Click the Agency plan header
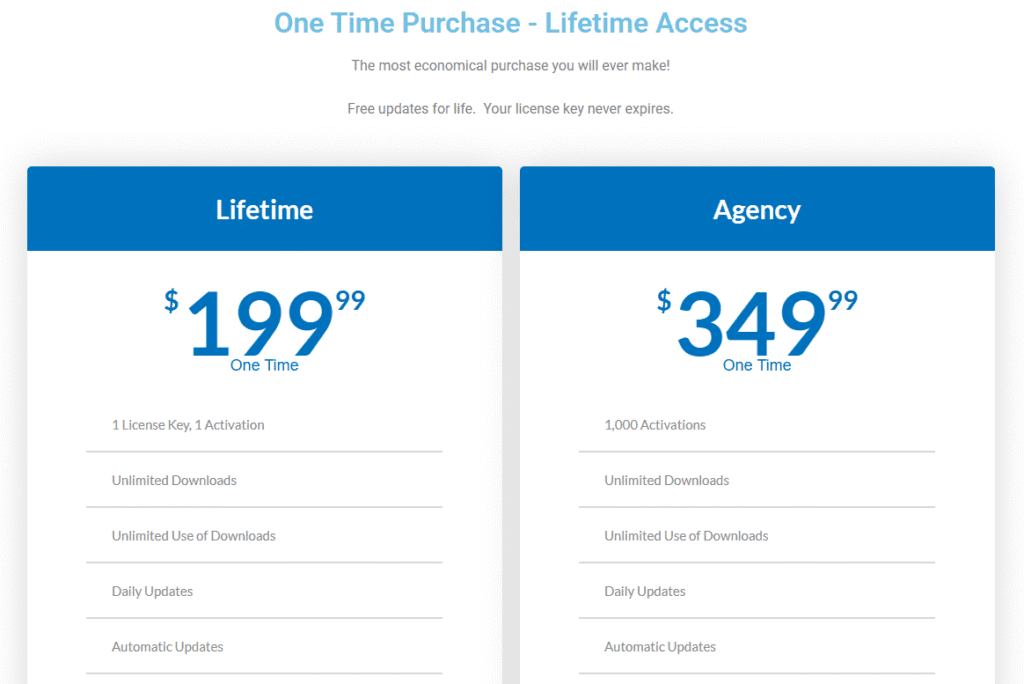The width and height of the screenshot is (1024, 684). pyautogui.click(x=757, y=208)
